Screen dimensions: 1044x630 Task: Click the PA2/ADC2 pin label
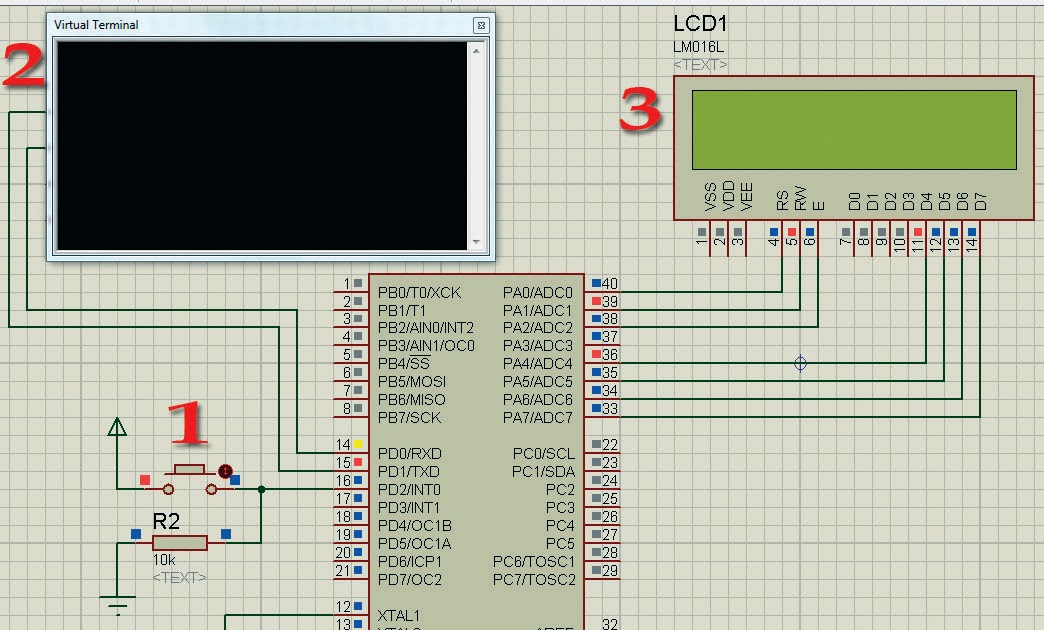(538, 328)
